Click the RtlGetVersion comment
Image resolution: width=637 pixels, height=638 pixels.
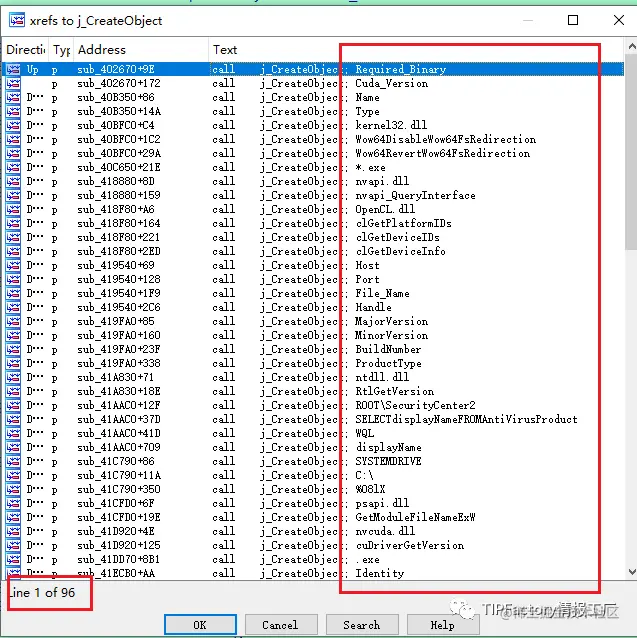click(395, 391)
